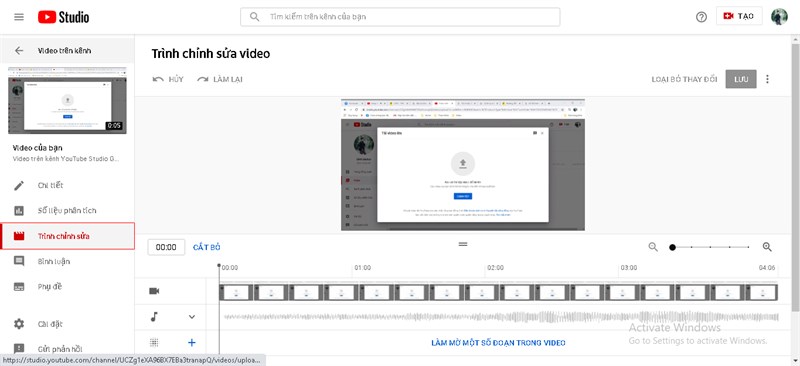Click HỦY undo button

click(168, 79)
